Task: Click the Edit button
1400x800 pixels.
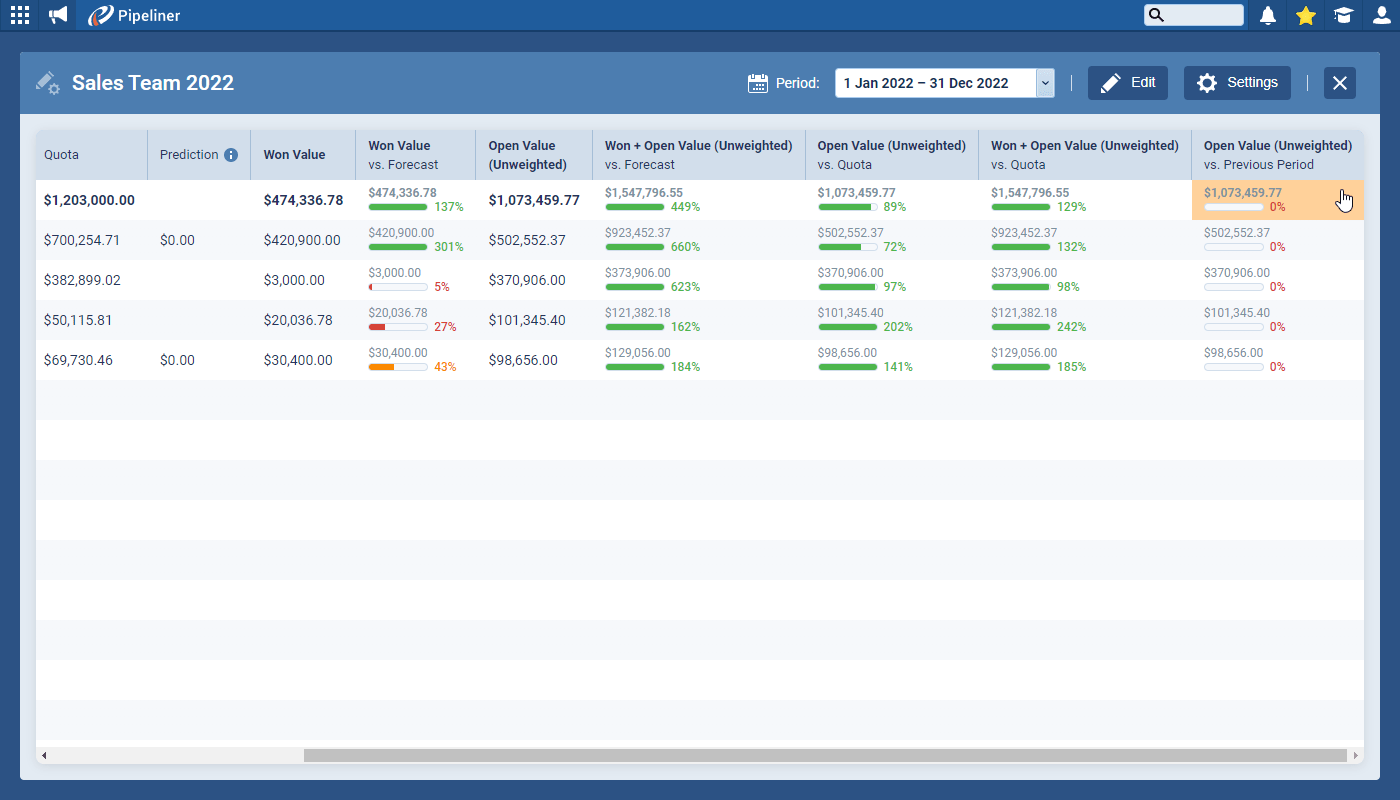Action: 1127,83
